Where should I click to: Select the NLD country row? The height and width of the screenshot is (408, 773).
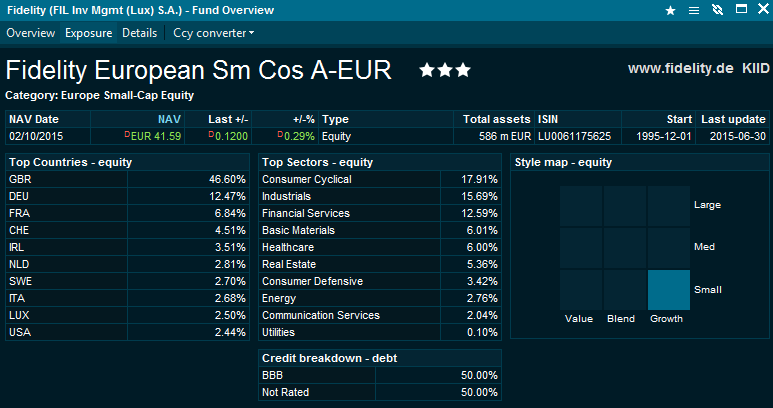click(128, 264)
